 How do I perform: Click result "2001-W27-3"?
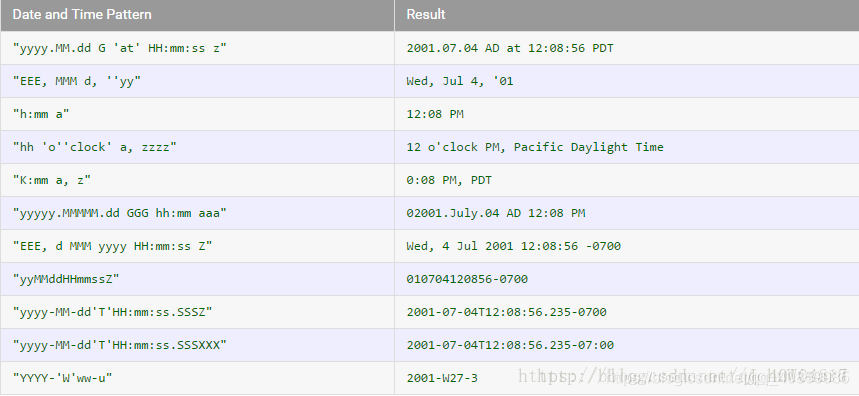pyautogui.click(x=442, y=378)
